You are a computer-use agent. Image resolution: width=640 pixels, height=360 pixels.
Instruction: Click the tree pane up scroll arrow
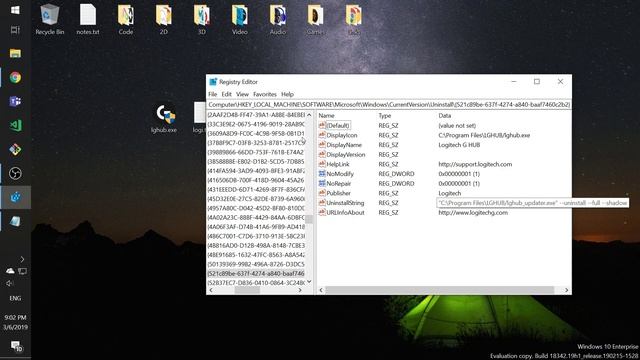(309, 115)
